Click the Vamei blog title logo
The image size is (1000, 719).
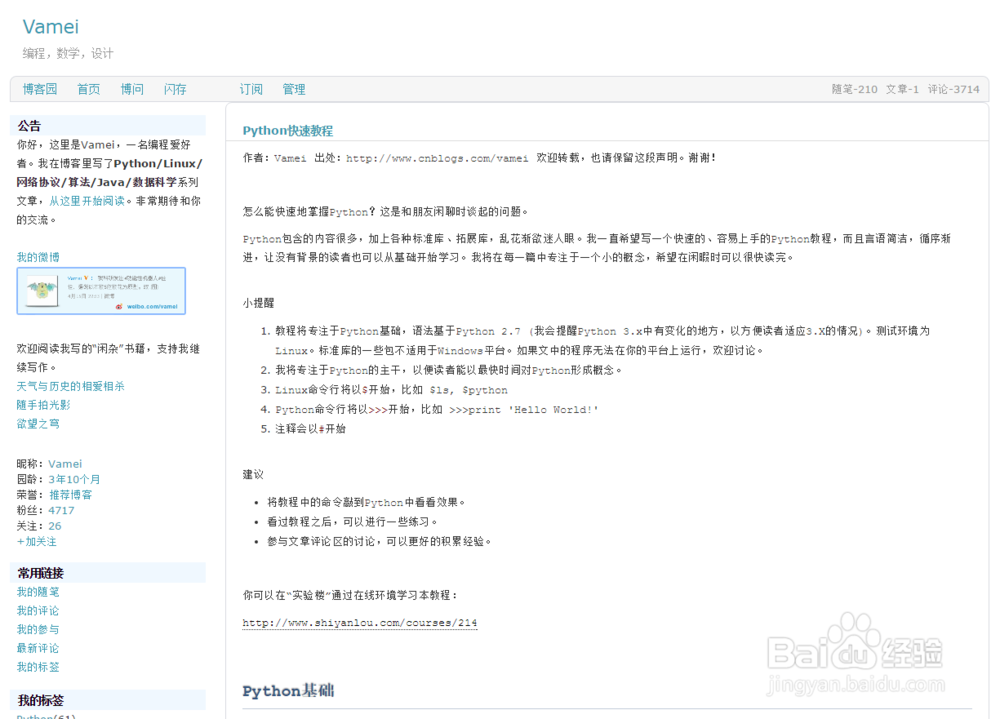tap(50, 26)
